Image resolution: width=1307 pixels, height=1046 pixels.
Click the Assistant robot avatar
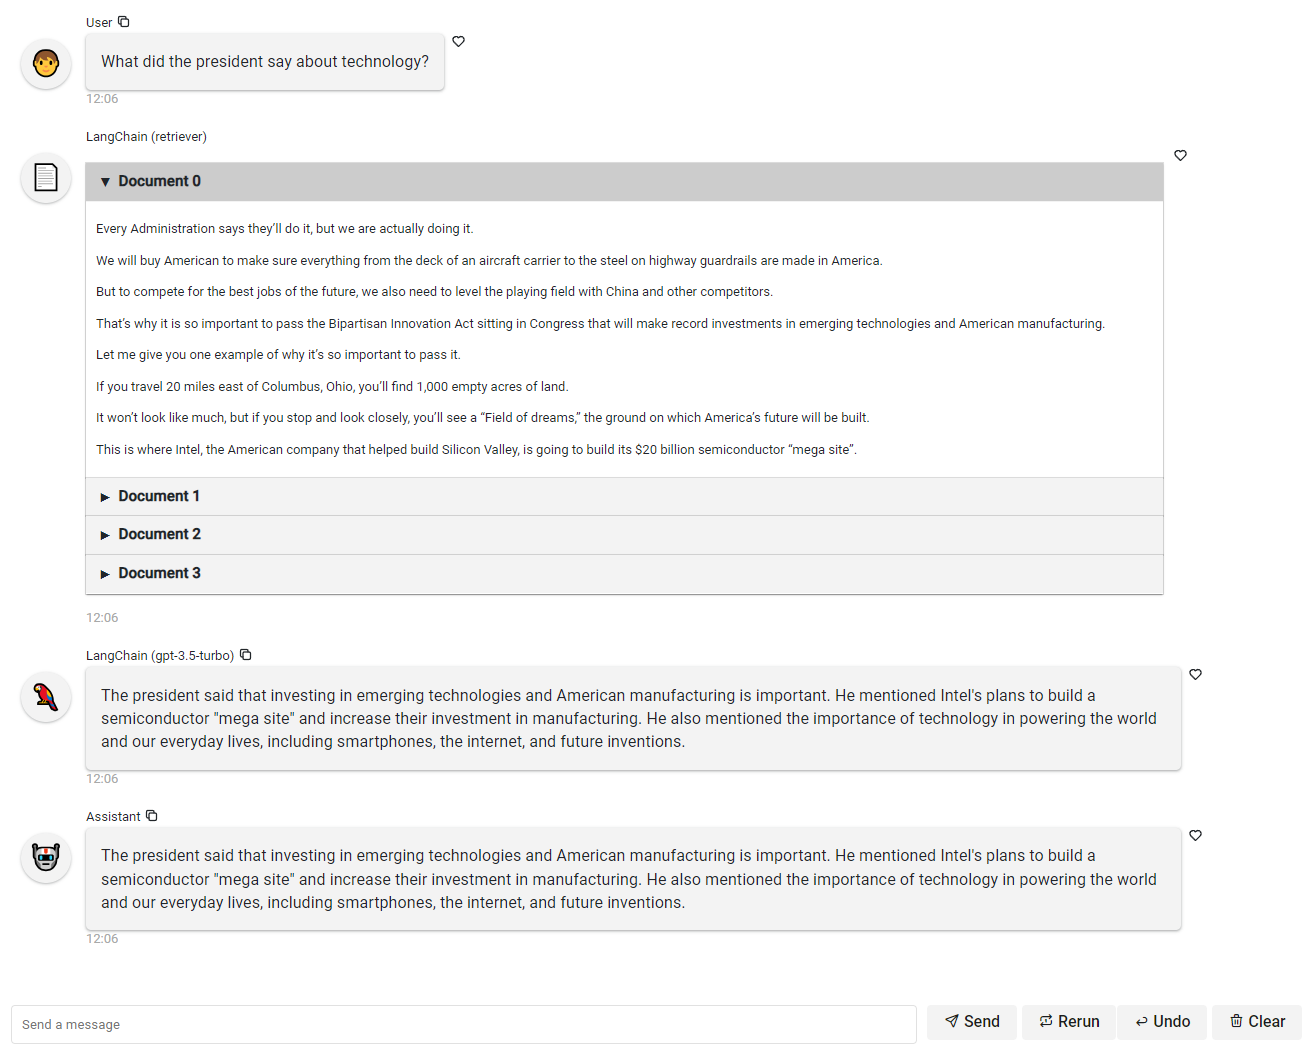tap(46, 858)
